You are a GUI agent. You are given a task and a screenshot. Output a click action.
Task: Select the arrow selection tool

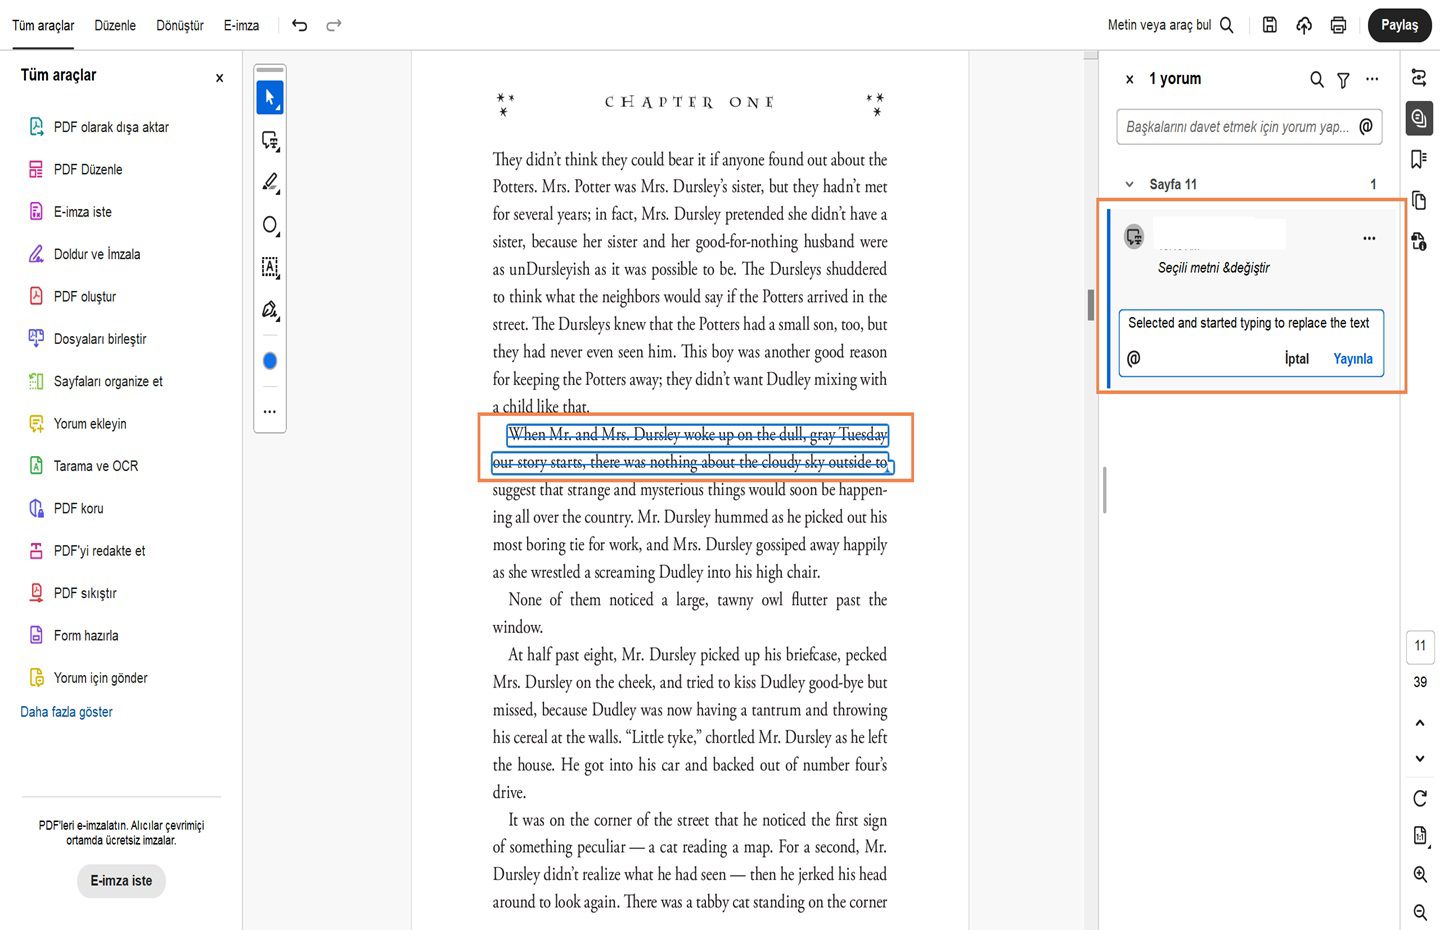(270, 98)
